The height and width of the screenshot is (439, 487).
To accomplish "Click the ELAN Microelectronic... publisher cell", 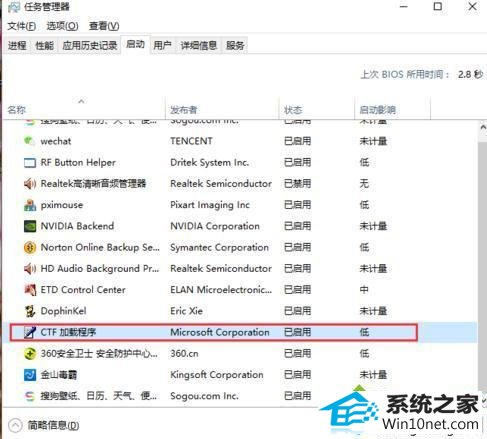I will click(221, 290).
